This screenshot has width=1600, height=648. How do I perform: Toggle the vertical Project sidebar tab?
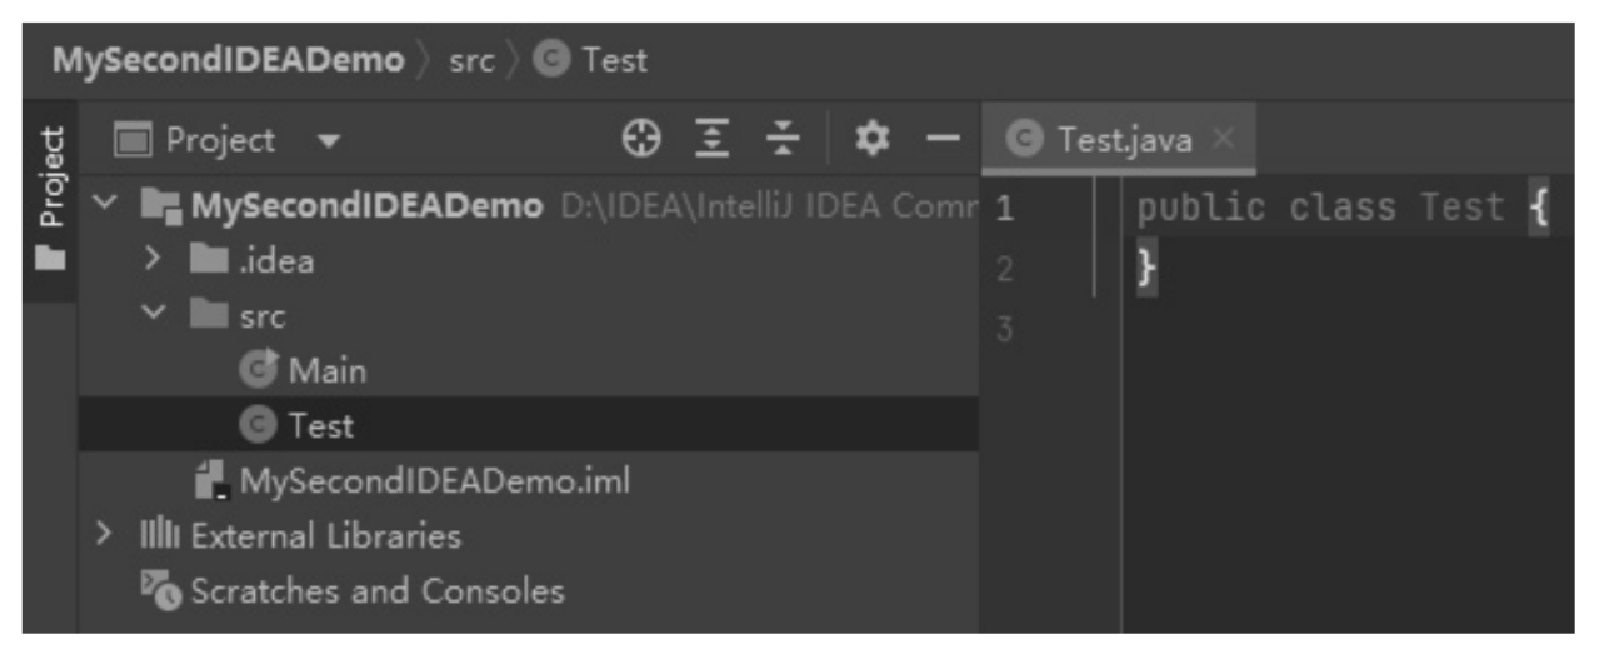(50, 198)
